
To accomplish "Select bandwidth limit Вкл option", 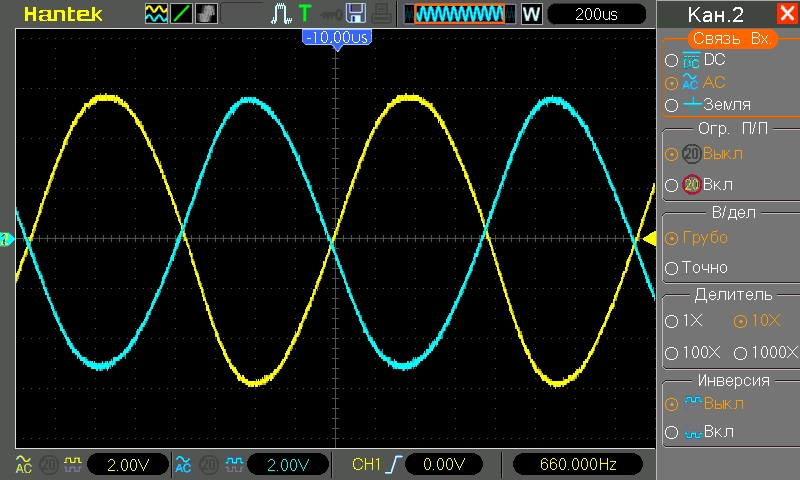I will 671,185.
